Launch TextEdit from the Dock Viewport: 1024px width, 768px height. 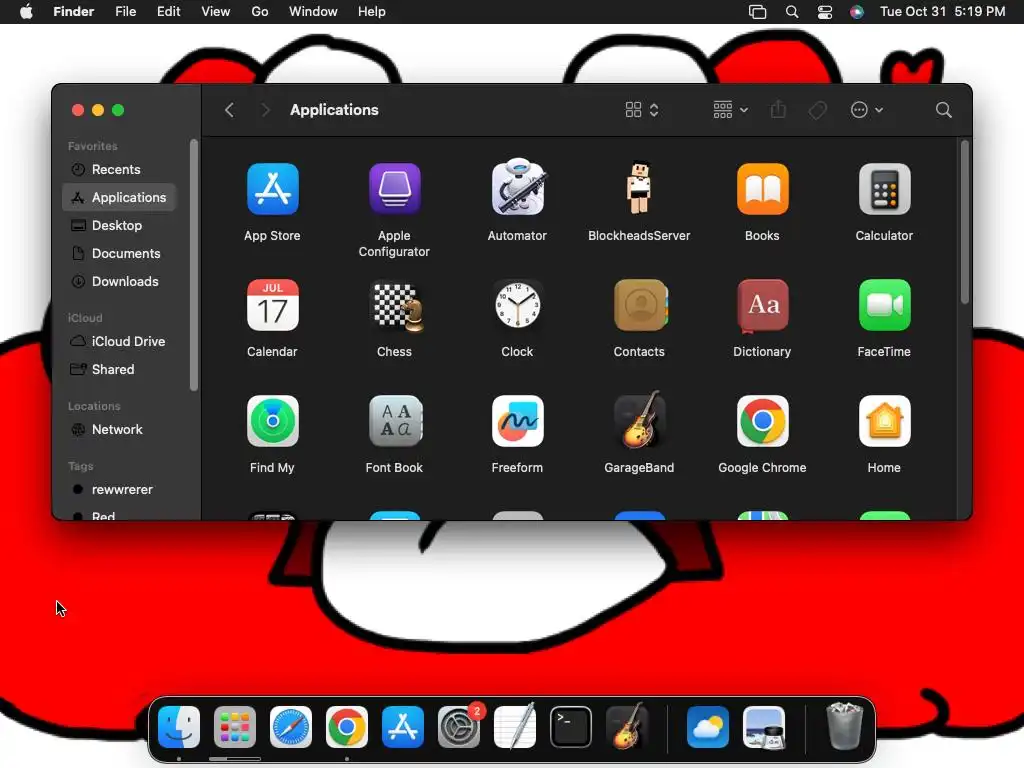(515, 727)
